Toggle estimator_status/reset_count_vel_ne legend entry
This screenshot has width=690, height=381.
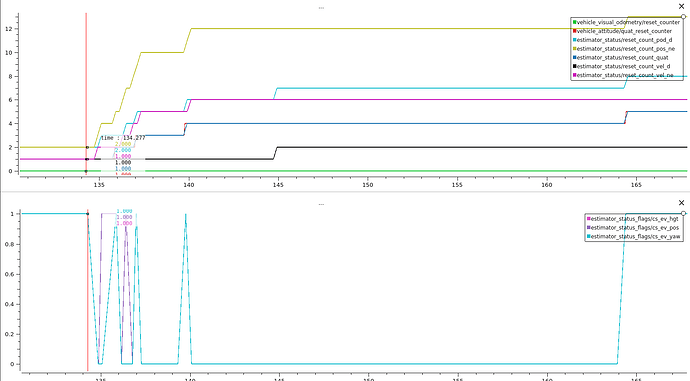[623, 75]
